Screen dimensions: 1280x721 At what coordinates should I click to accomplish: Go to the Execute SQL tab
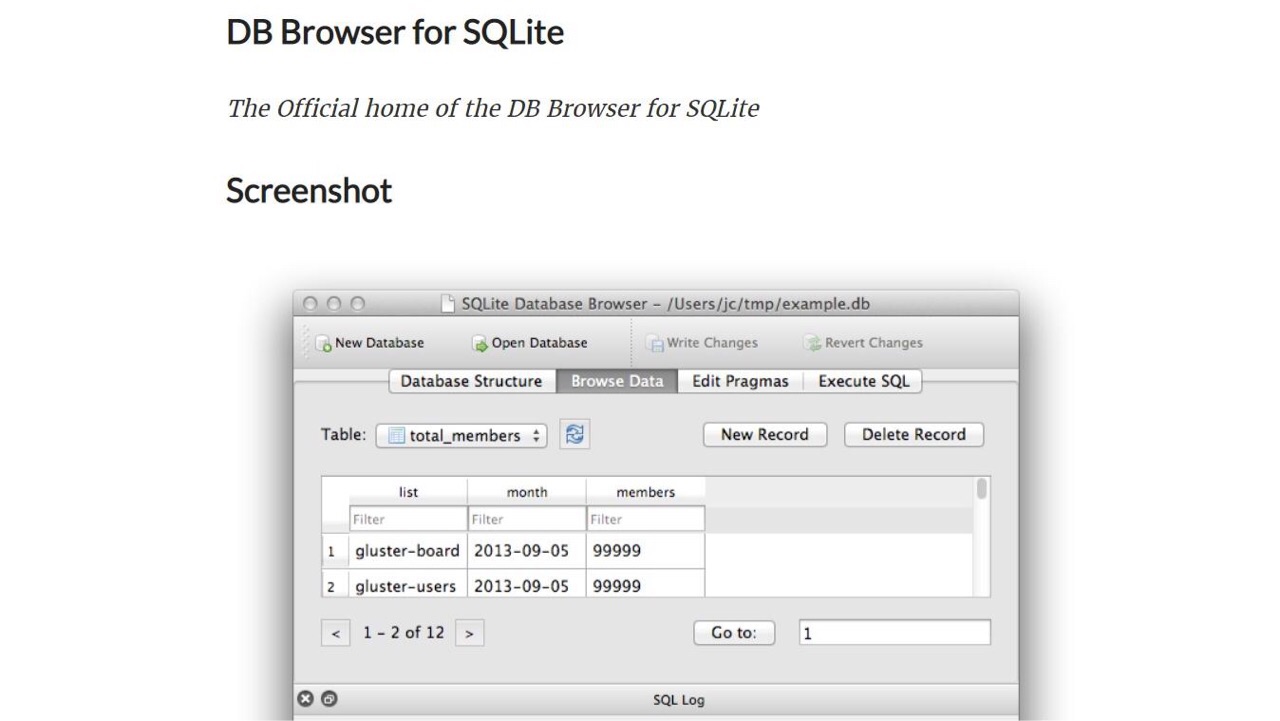864,381
